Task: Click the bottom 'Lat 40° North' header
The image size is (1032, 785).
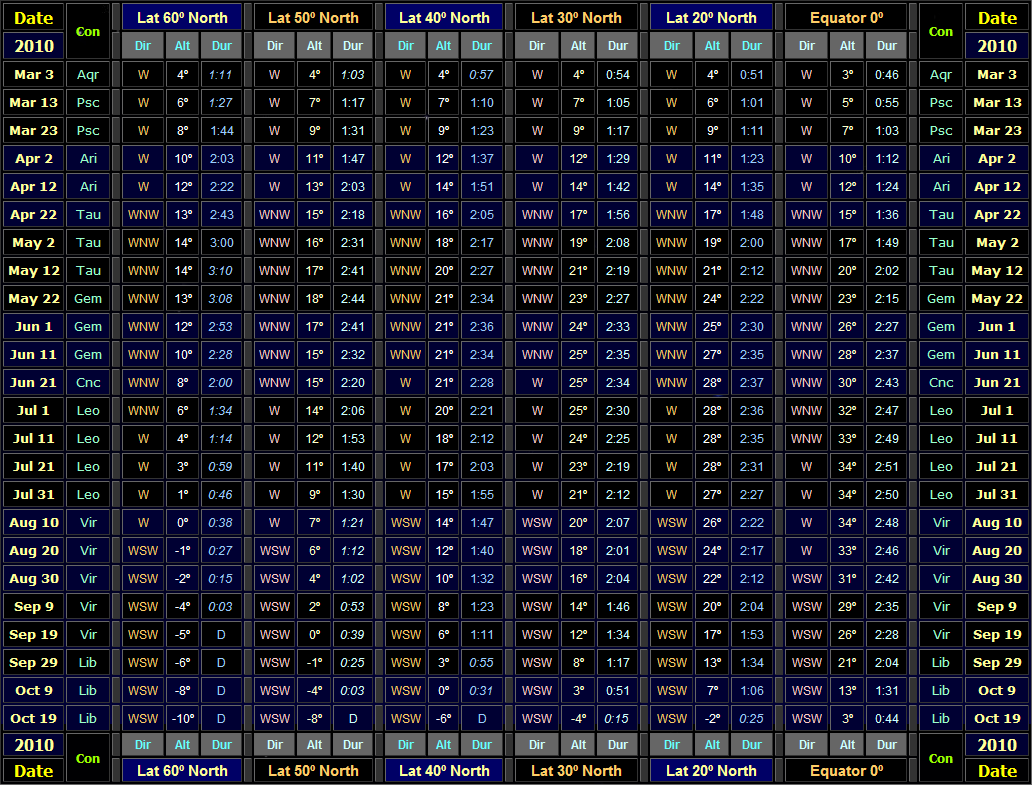Action: click(444, 770)
